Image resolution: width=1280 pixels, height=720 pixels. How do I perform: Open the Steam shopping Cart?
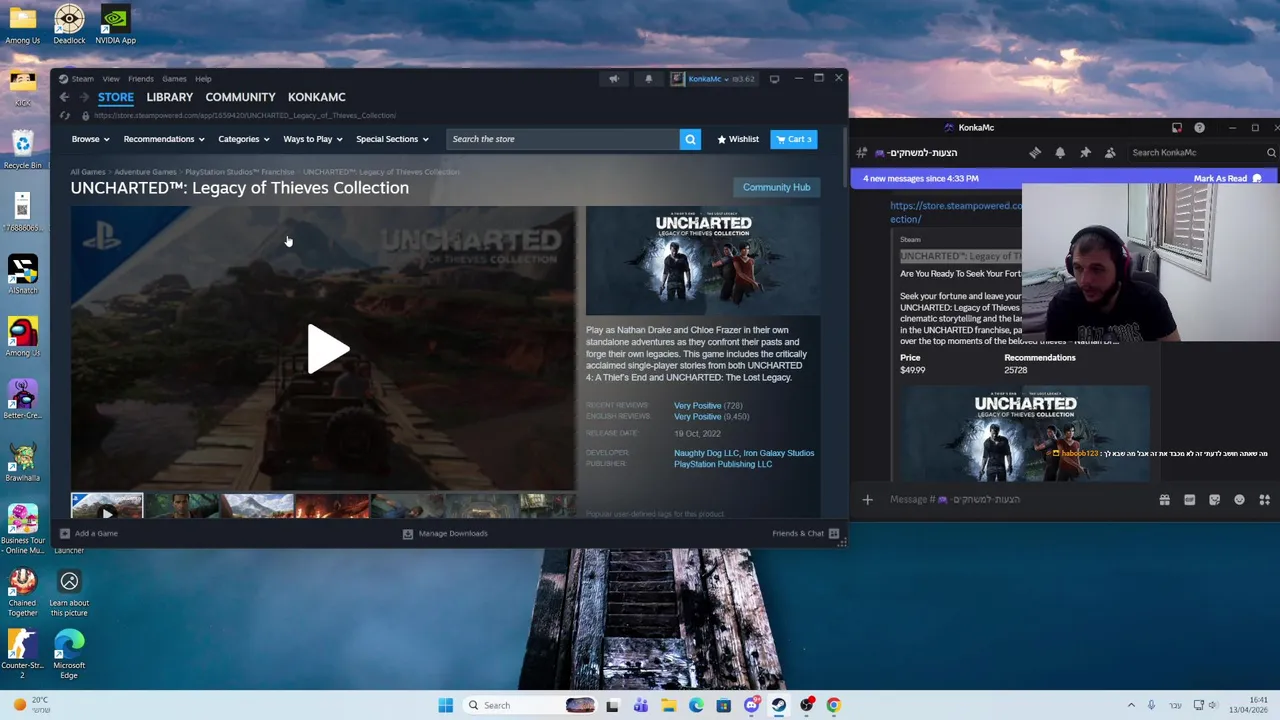tap(794, 139)
